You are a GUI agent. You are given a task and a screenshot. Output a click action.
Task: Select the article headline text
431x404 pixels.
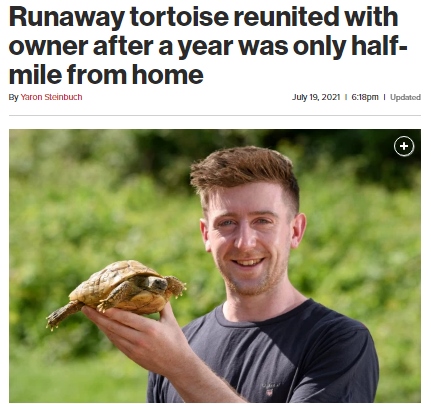(x=208, y=45)
